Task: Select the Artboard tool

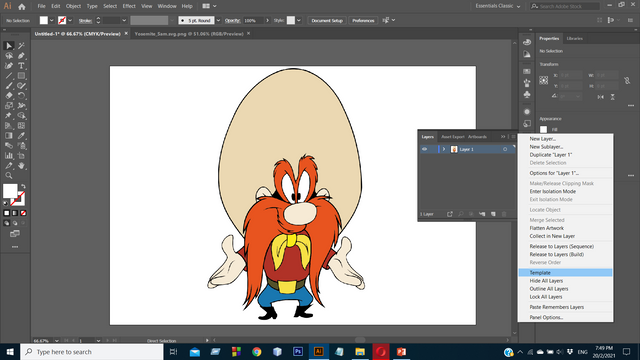Action: [21, 156]
